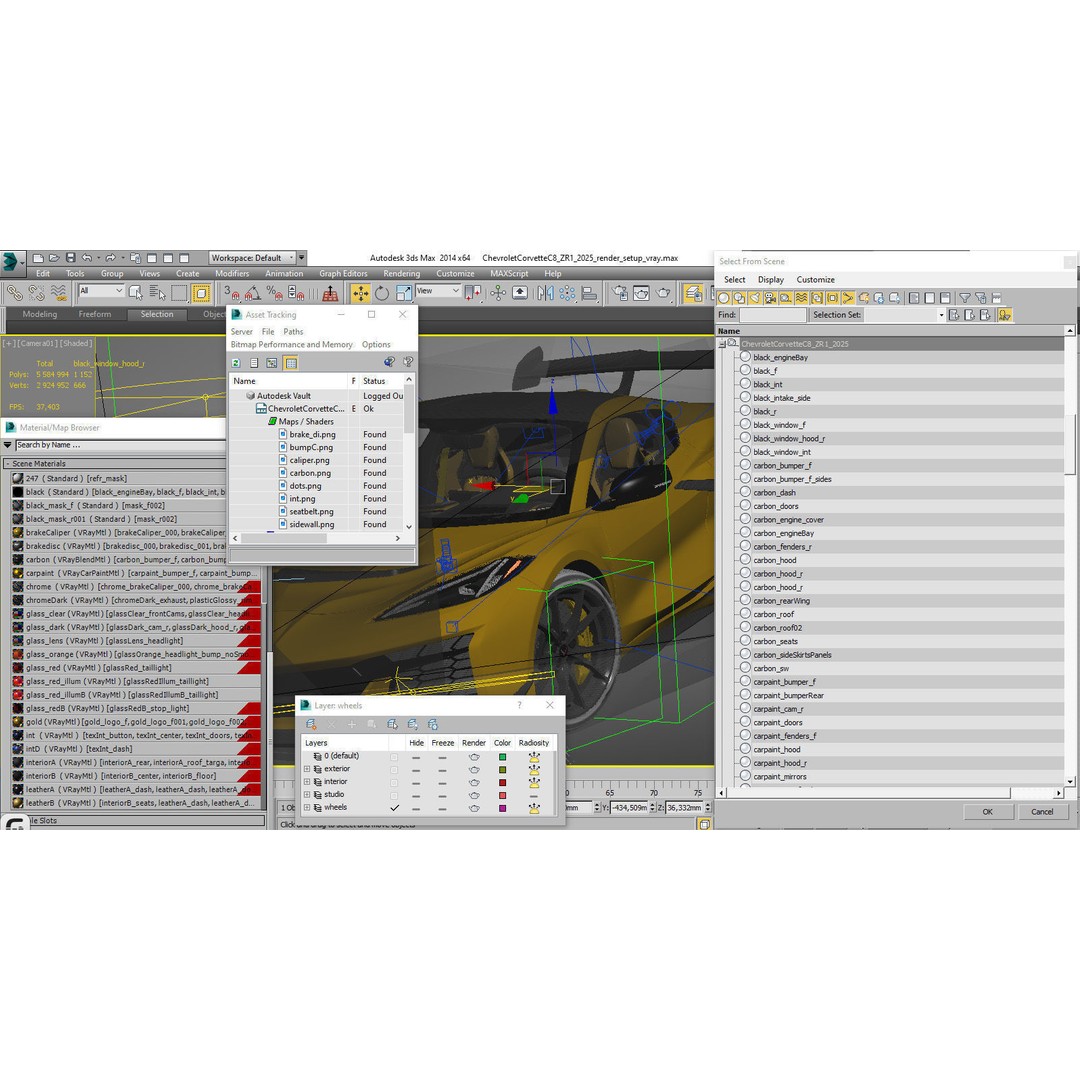
Task: Click Undo arrow in quick access toolbar
Action: [x=87, y=258]
